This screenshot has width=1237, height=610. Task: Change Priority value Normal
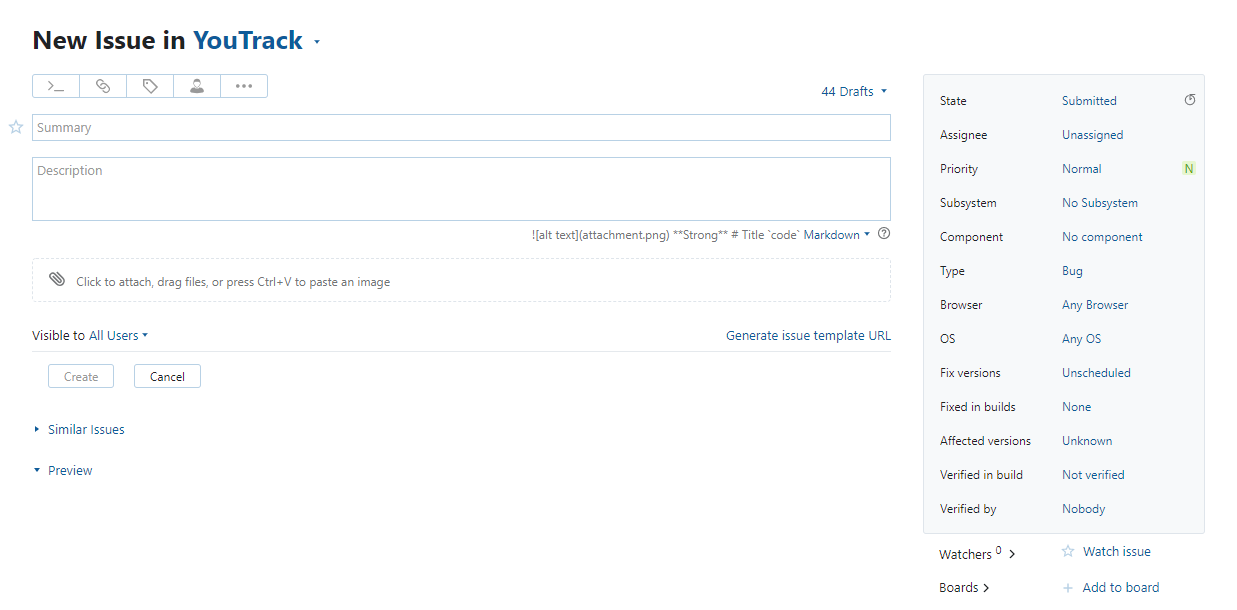(1081, 169)
